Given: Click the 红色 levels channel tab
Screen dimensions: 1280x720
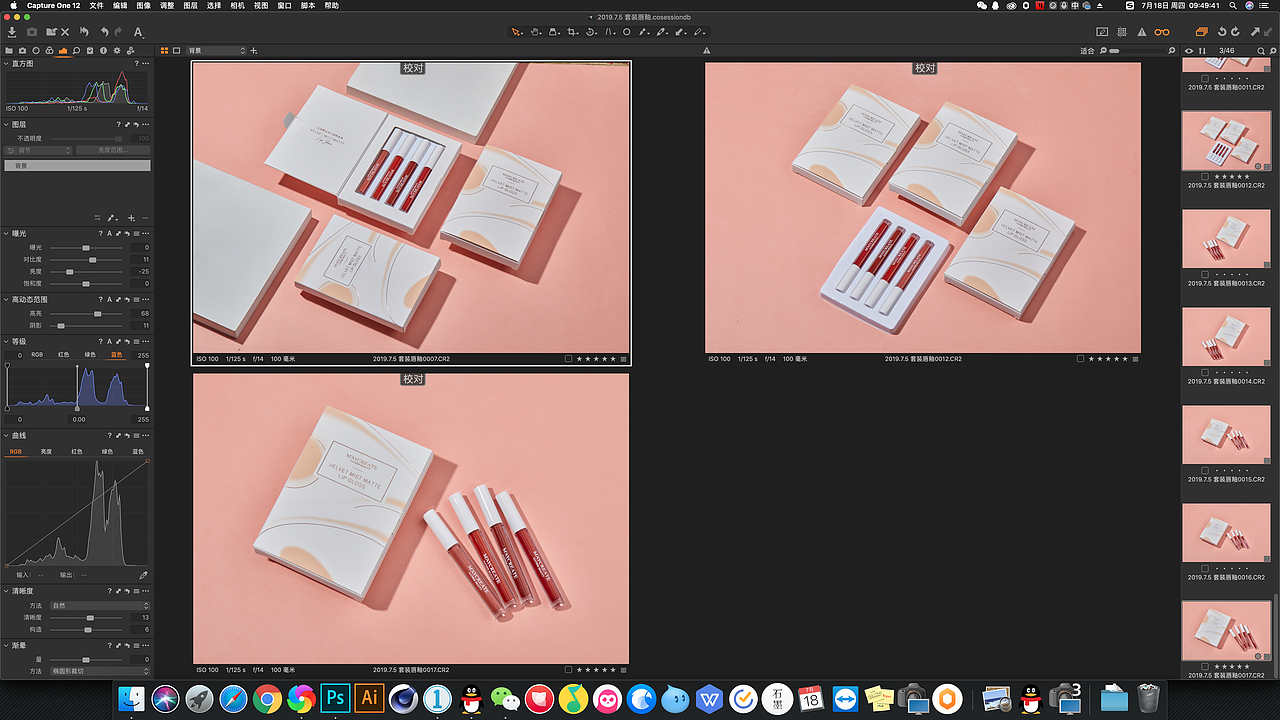Looking at the screenshot, I should point(63,355).
